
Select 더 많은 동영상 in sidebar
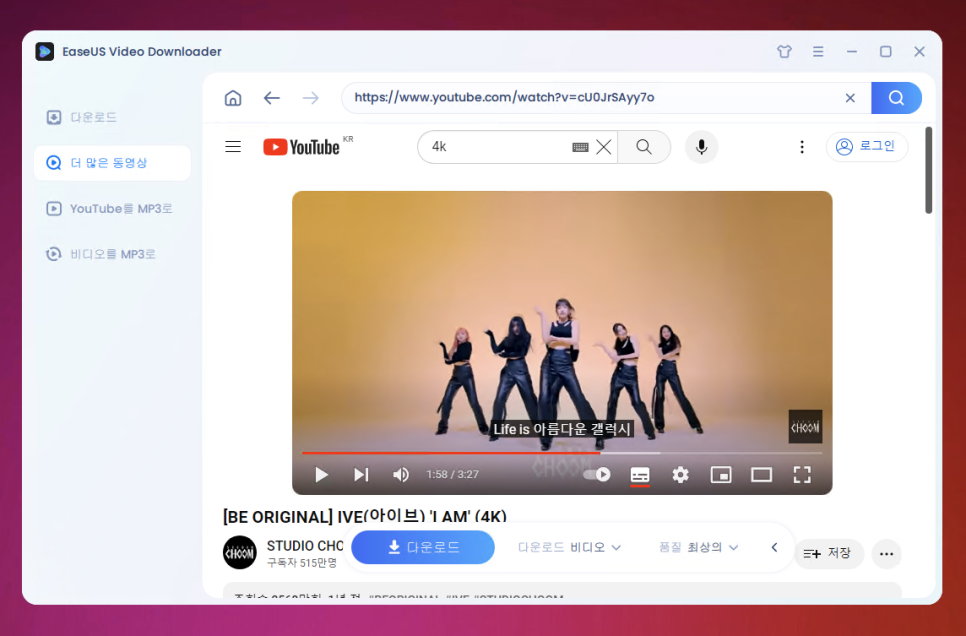point(112,163)
